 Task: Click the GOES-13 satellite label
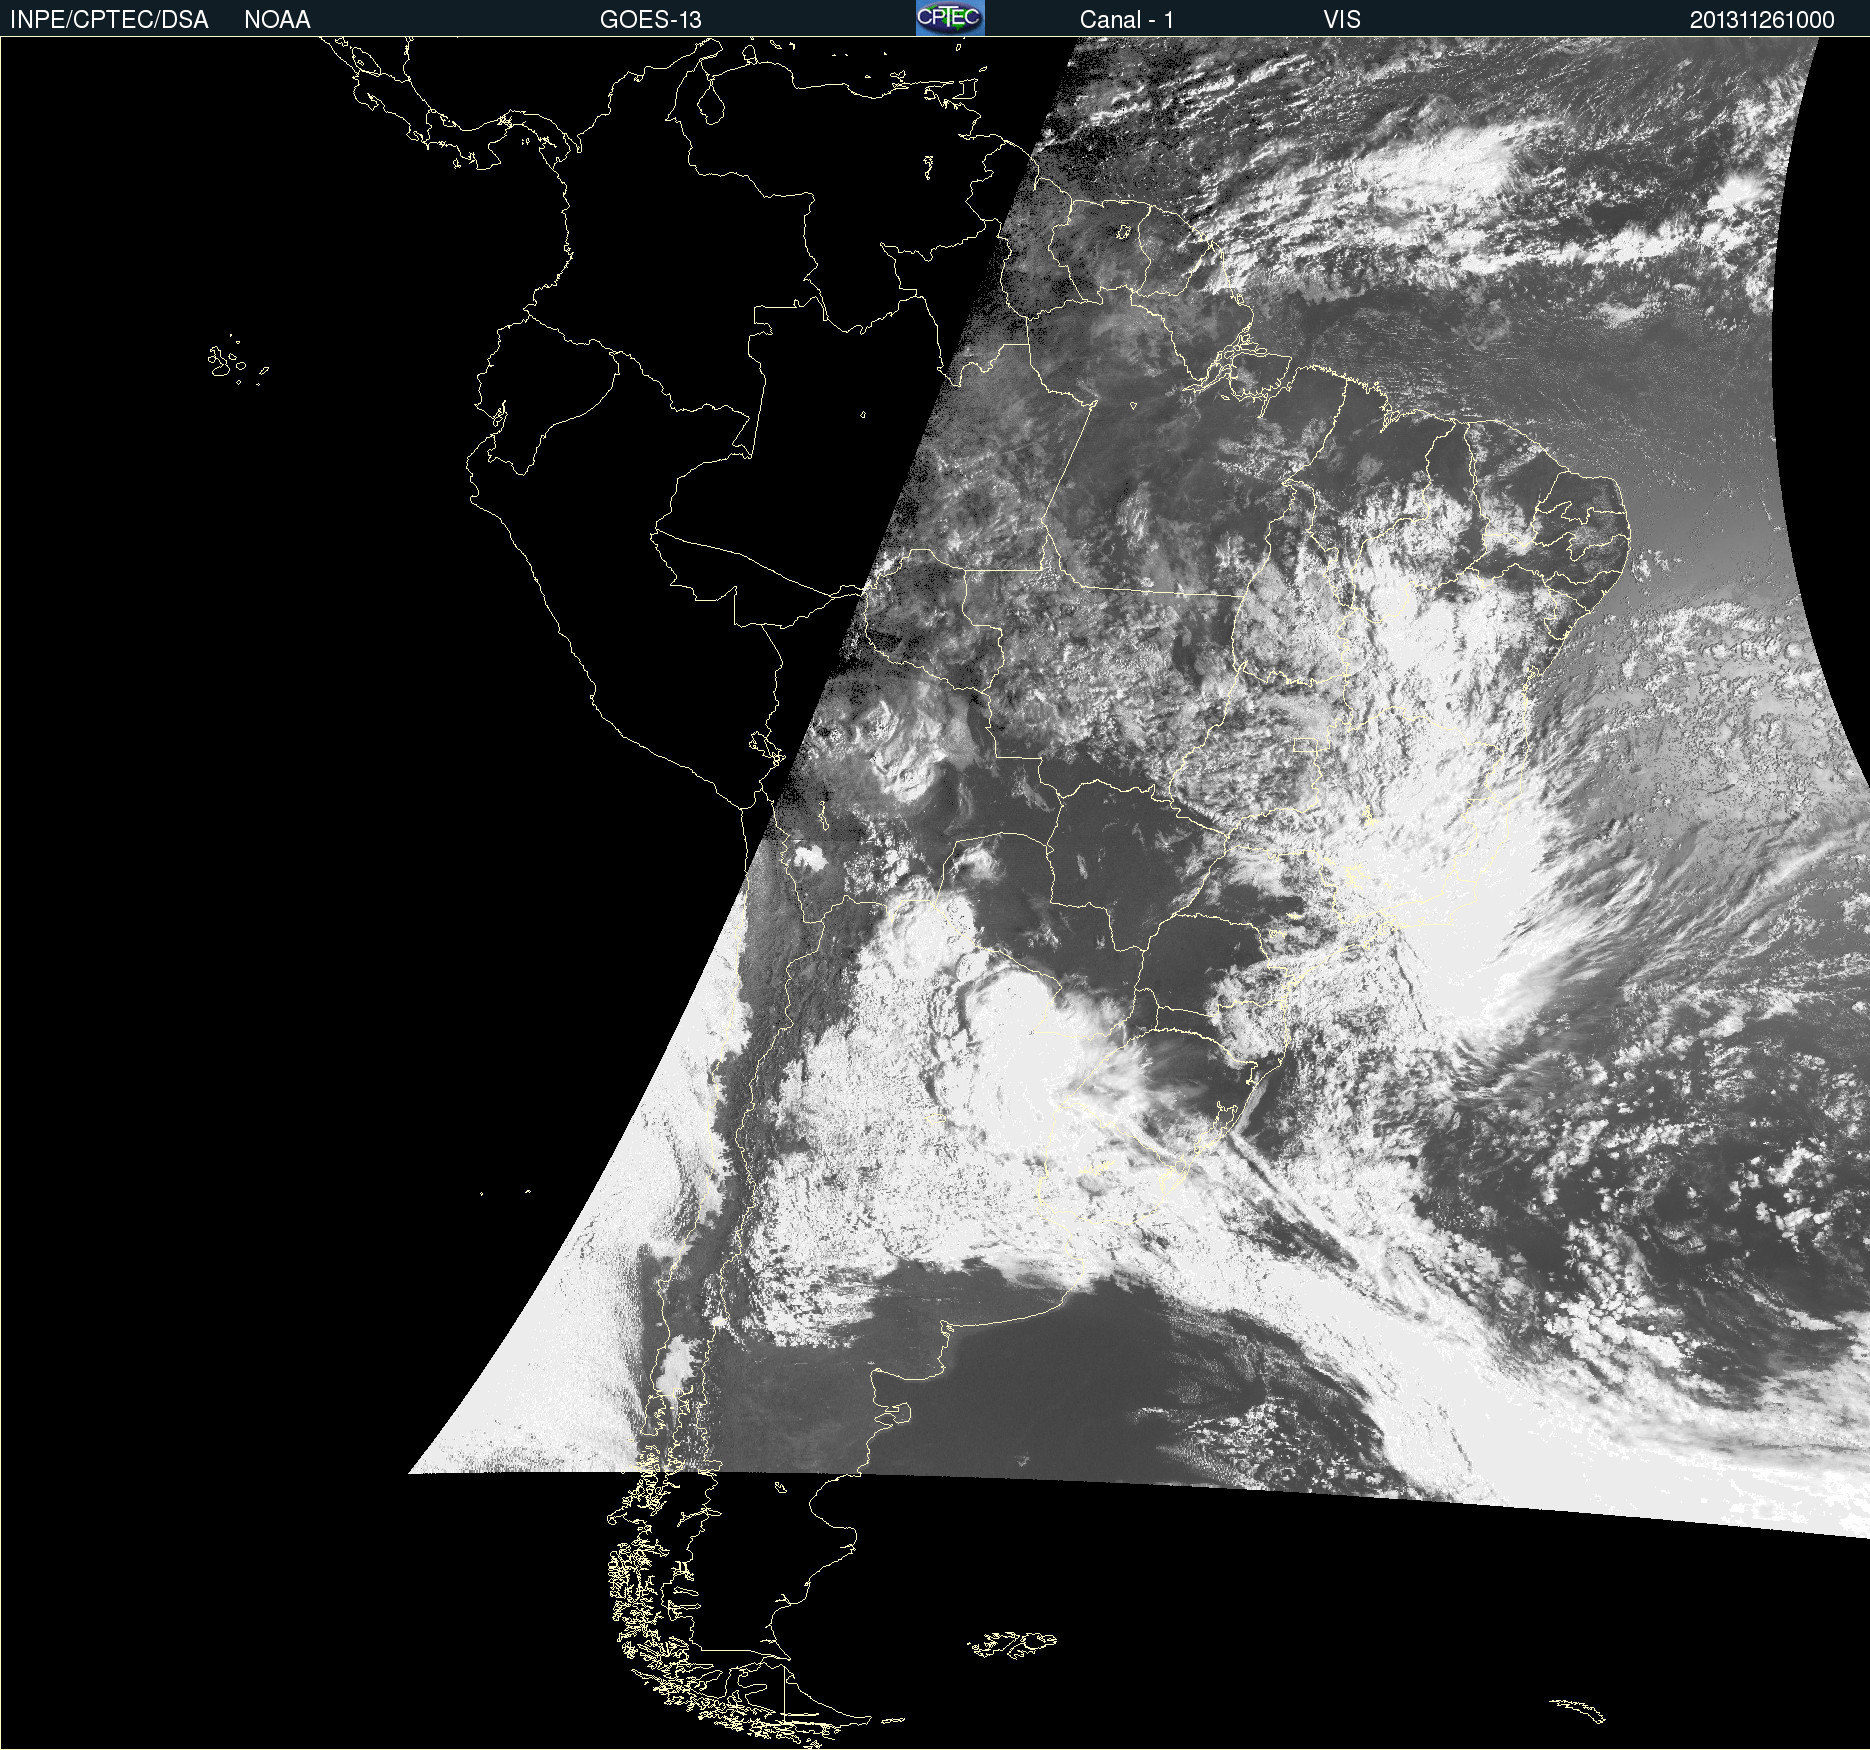pos(651,20)
